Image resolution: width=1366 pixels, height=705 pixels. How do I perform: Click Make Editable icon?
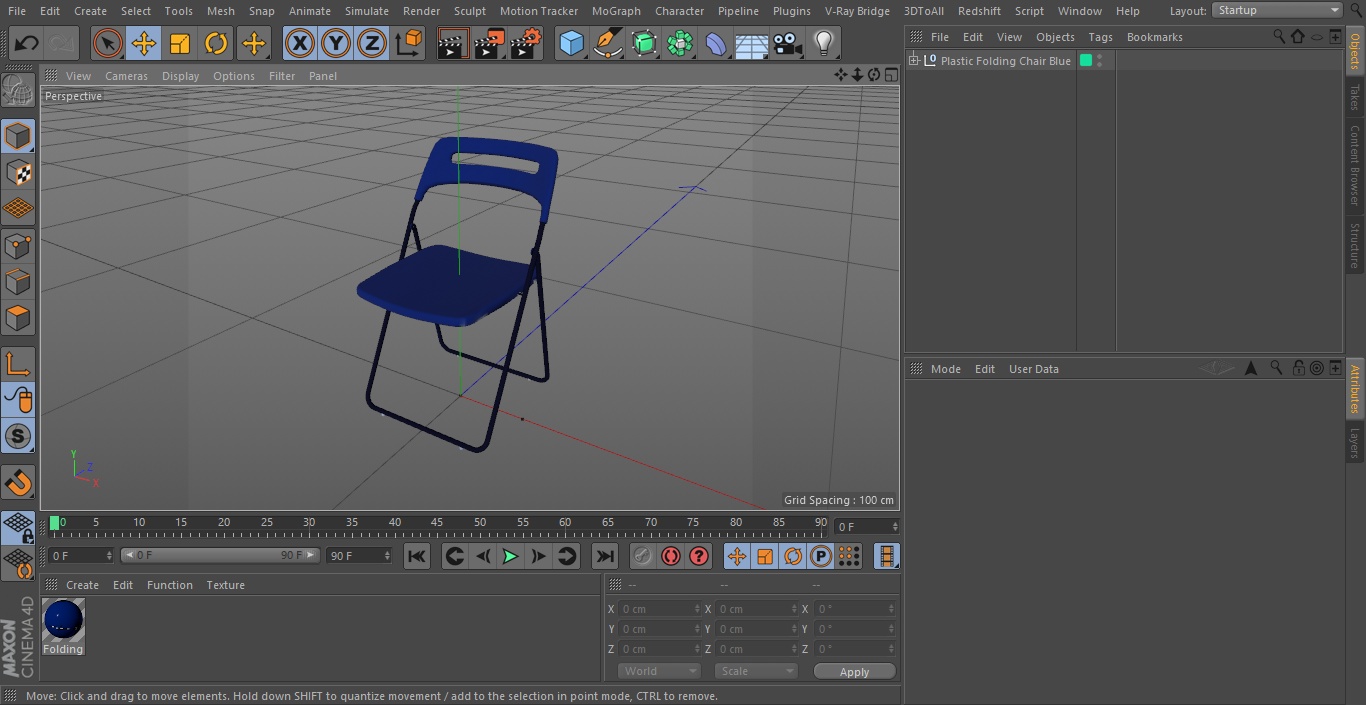pyautogui.click(x=18, y=91)
